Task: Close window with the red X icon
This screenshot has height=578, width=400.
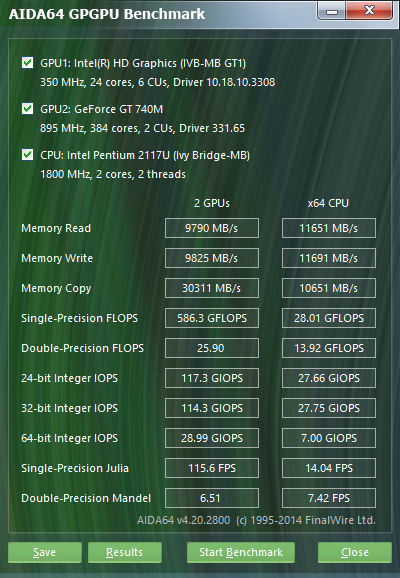Action: (369, 11)
